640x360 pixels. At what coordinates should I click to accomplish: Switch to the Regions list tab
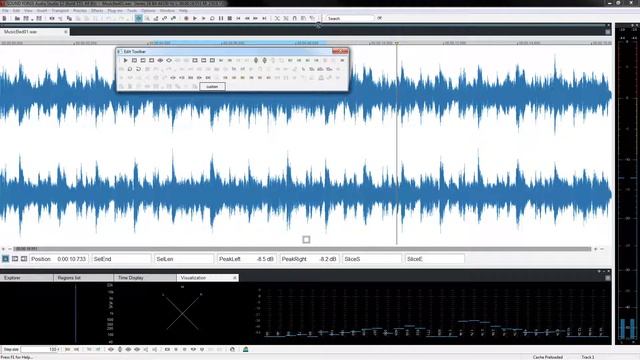pyautogui.click(x=84, y=278)
